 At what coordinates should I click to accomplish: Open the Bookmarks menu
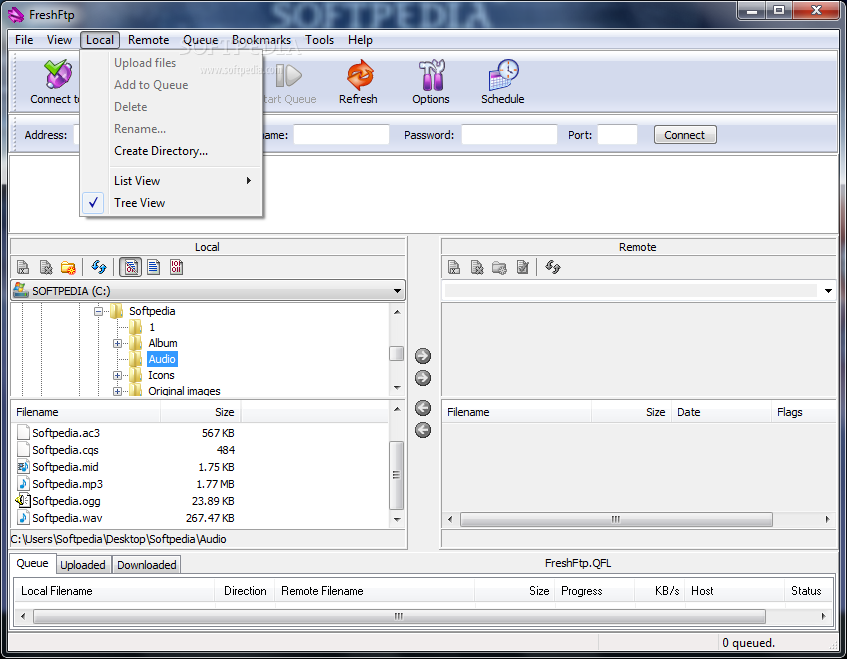tap(261, 40)
